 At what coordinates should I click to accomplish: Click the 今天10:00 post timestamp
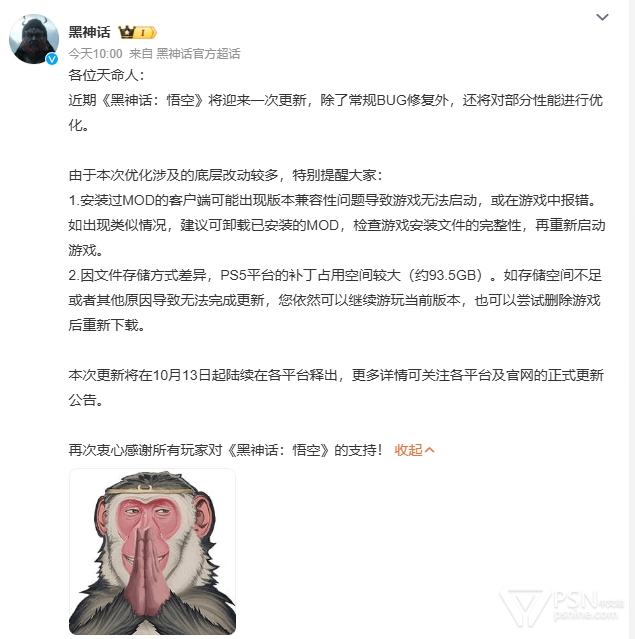point(95,54)
